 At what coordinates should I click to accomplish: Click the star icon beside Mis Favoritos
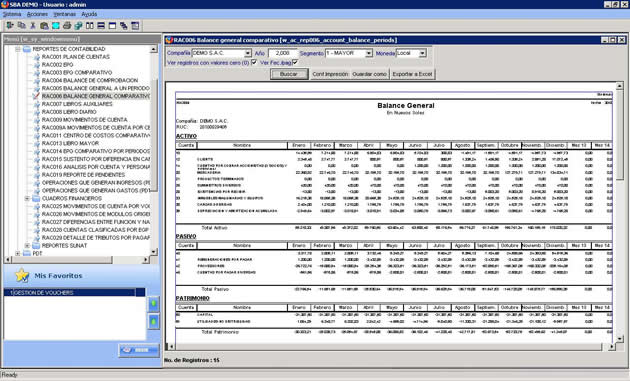22,275
